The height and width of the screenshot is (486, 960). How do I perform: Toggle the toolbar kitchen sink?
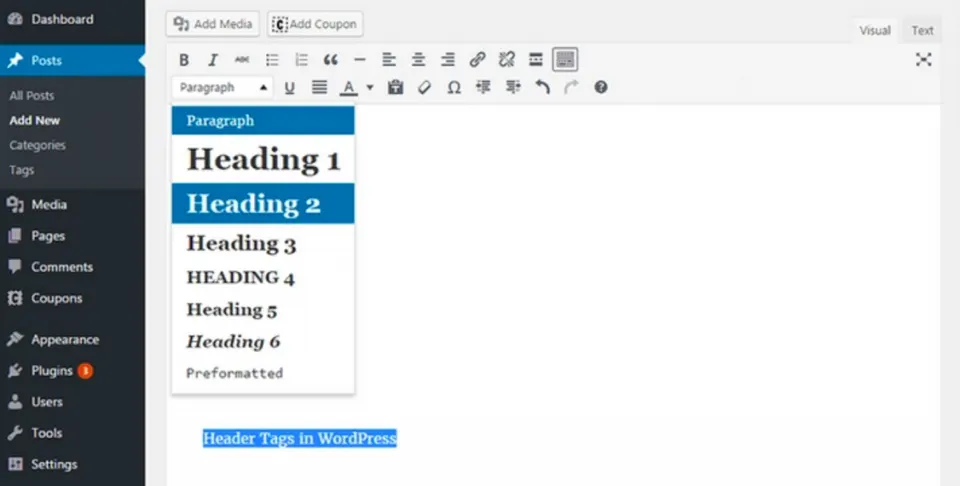pyautogui.click(x=565, y=60)
